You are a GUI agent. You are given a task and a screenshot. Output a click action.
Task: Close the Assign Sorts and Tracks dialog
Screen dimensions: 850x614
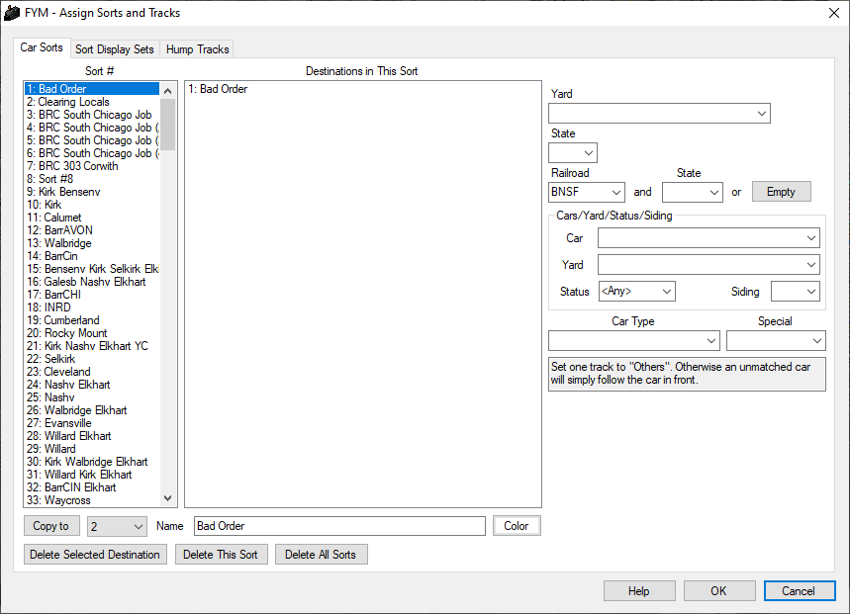(x=834, y=13)
